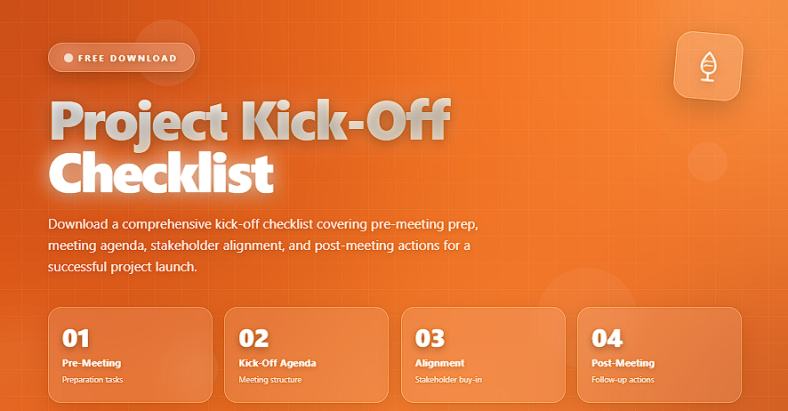Viewport: 788px width, 411px height.
Task: Click the "03" number label
Action: pos(430,338)
